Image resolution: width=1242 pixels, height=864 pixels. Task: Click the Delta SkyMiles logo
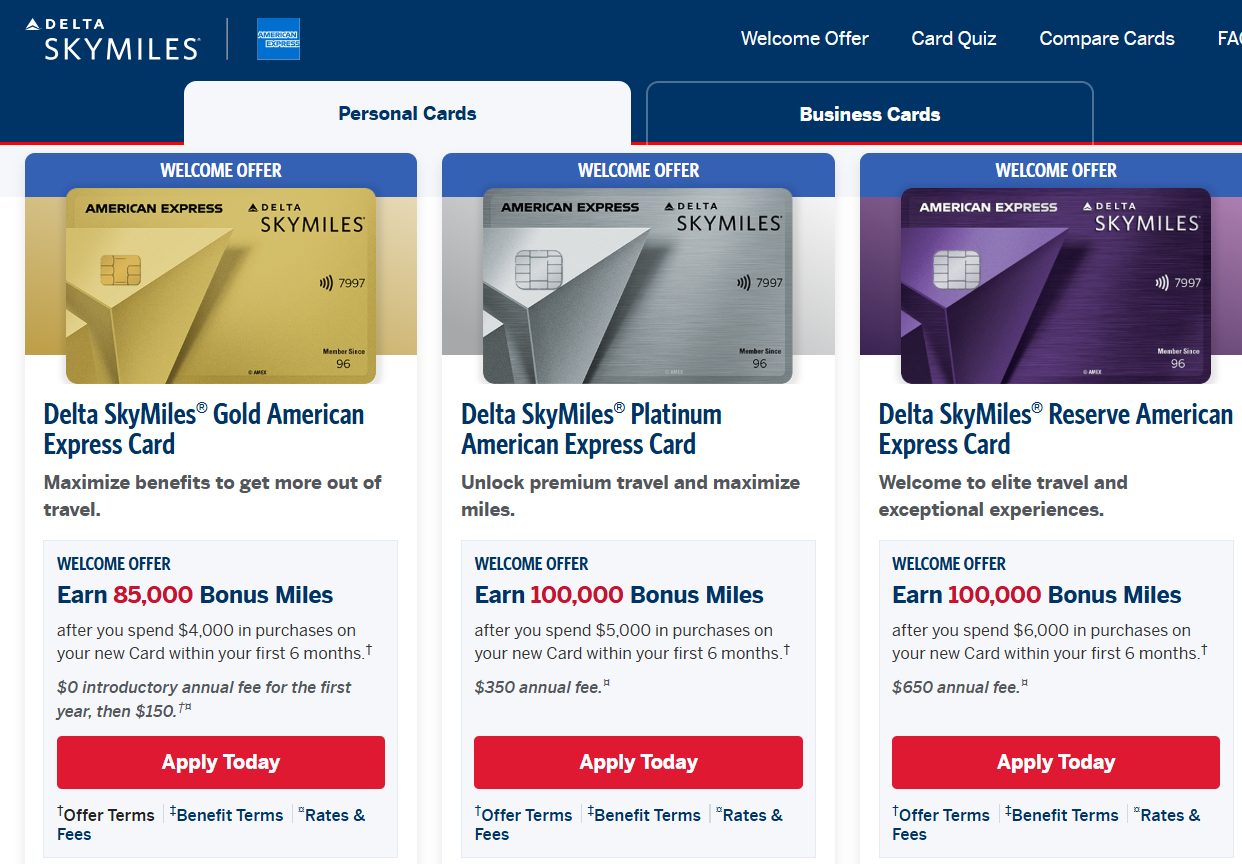coord(112,39)
